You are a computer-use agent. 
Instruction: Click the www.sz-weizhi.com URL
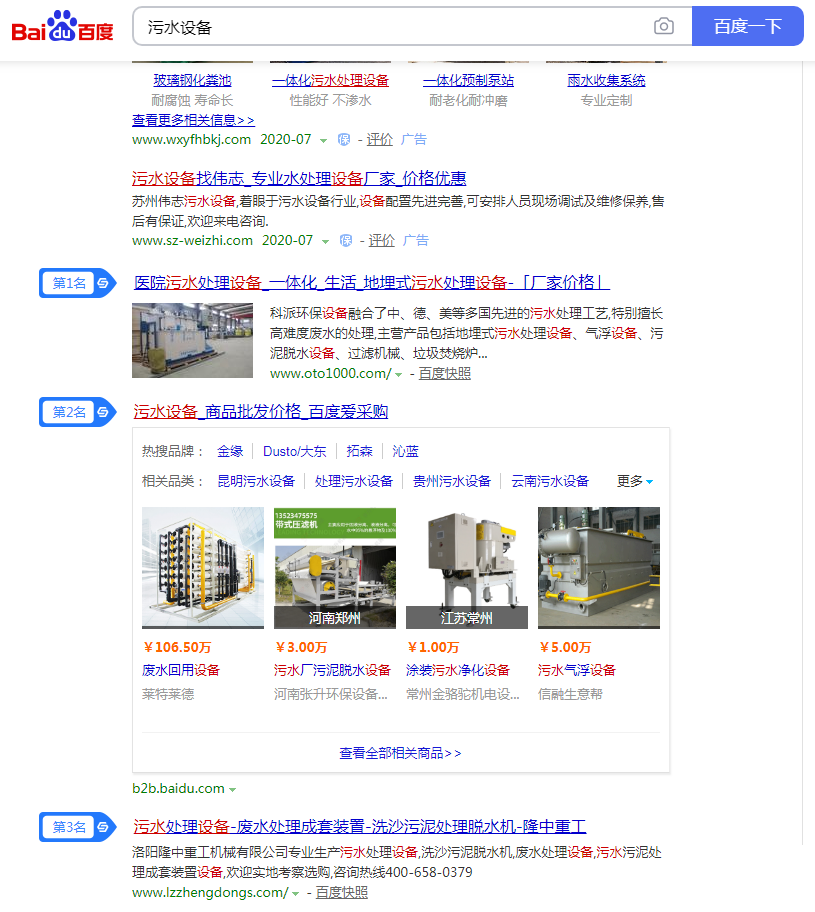coord(193,241)
